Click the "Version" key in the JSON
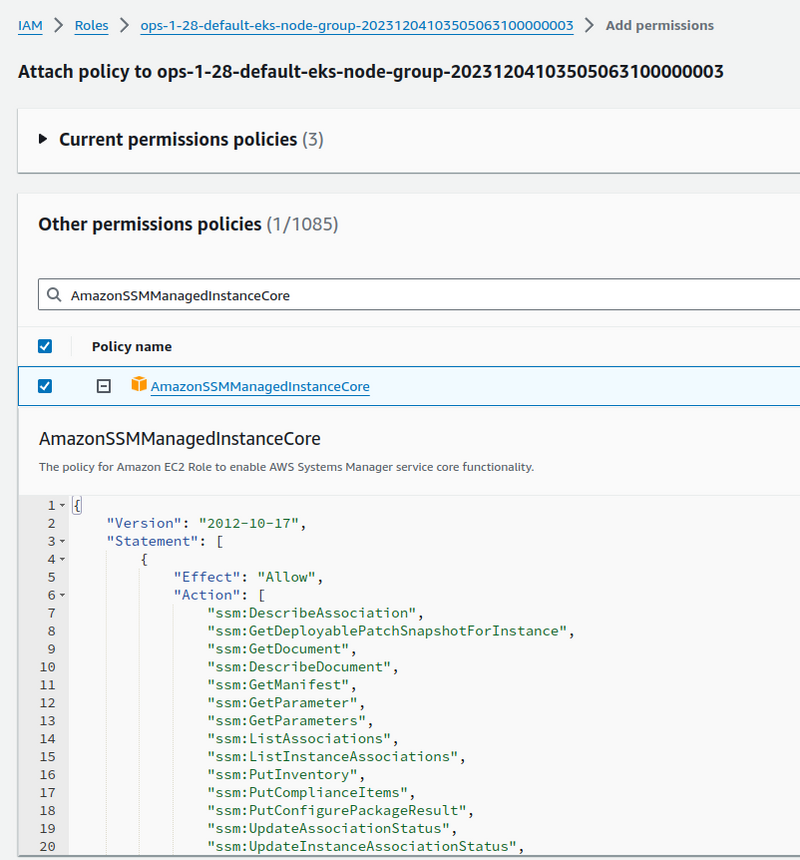This screenshot has height=860, width=800. pyautogui.click(x=144, y=523)
